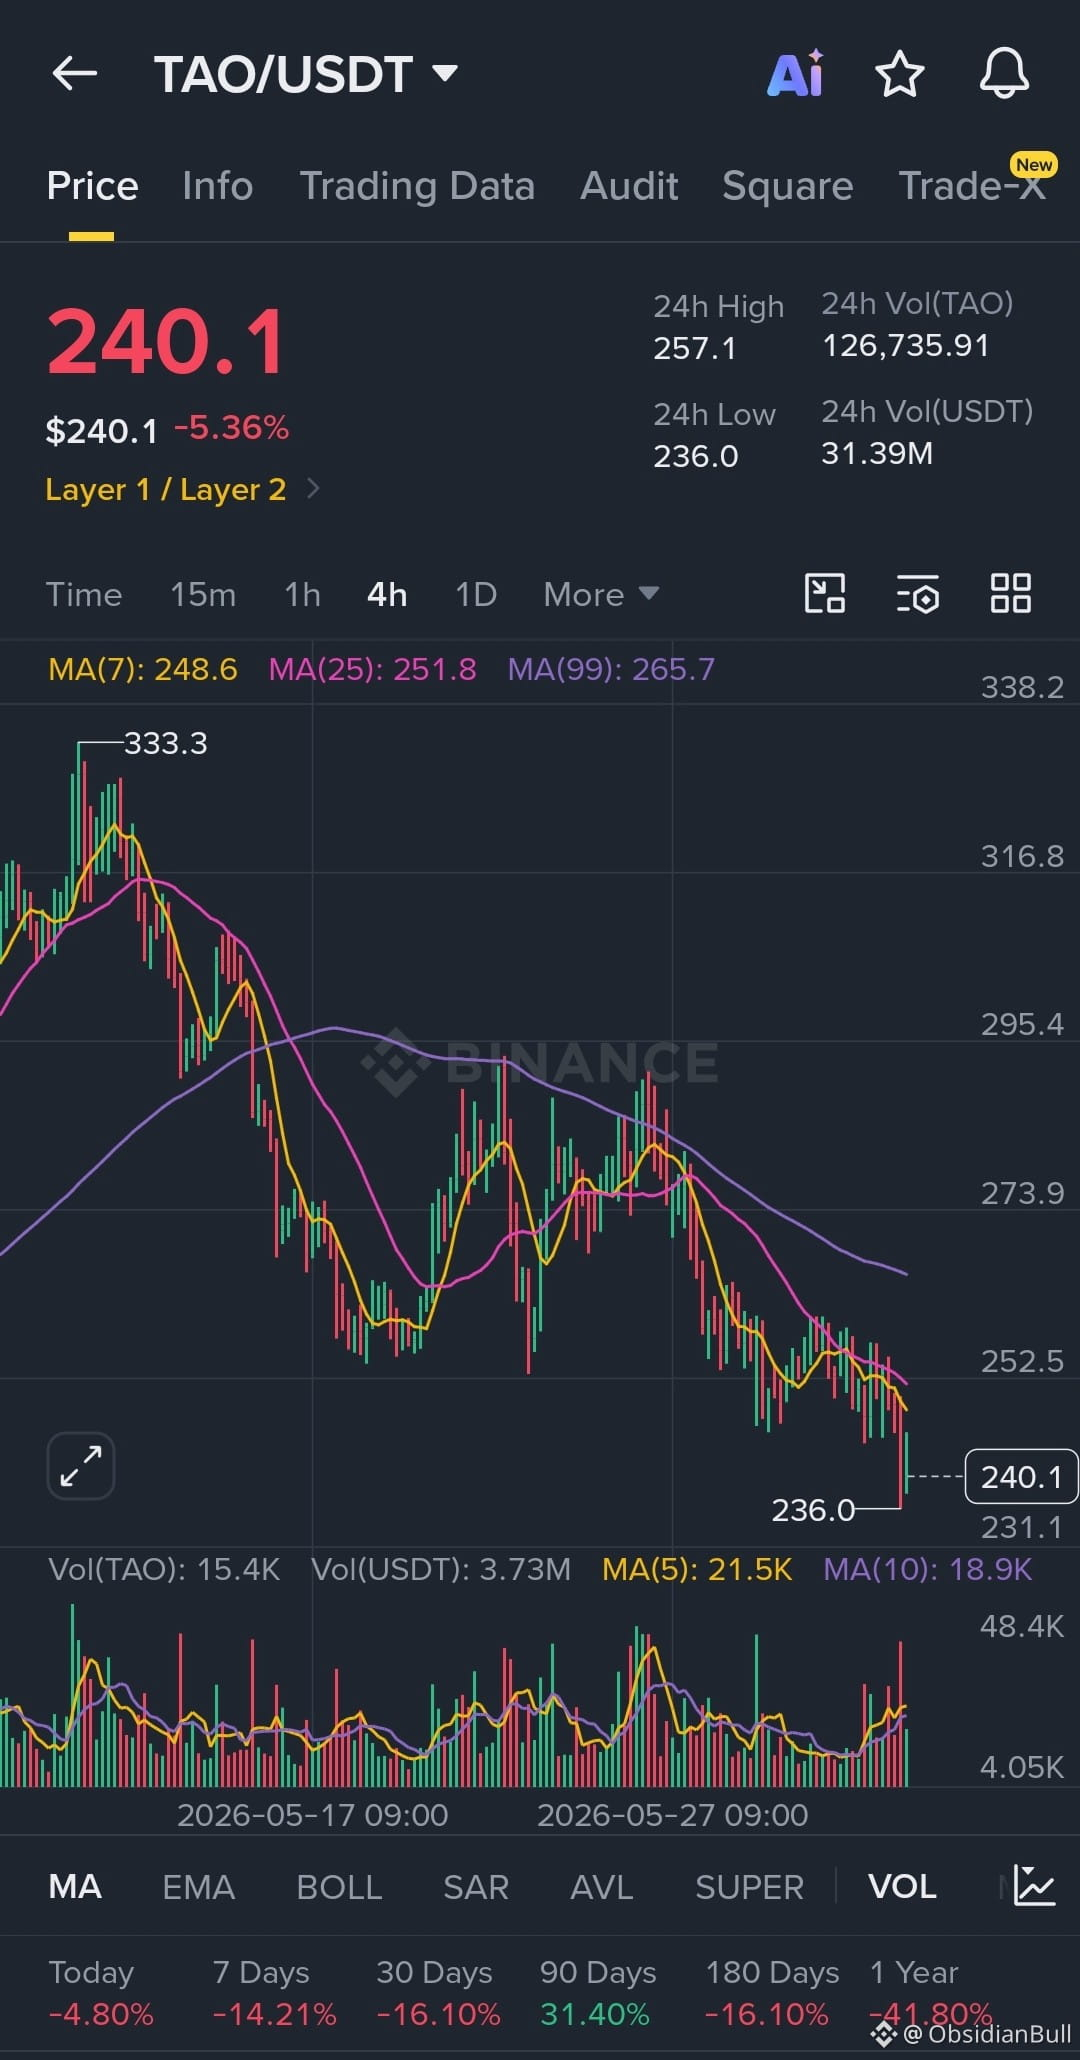Tap the 24h High value 257.1
The height and width of the screenshot is (2060, 1080).
(x=694, y=348)
